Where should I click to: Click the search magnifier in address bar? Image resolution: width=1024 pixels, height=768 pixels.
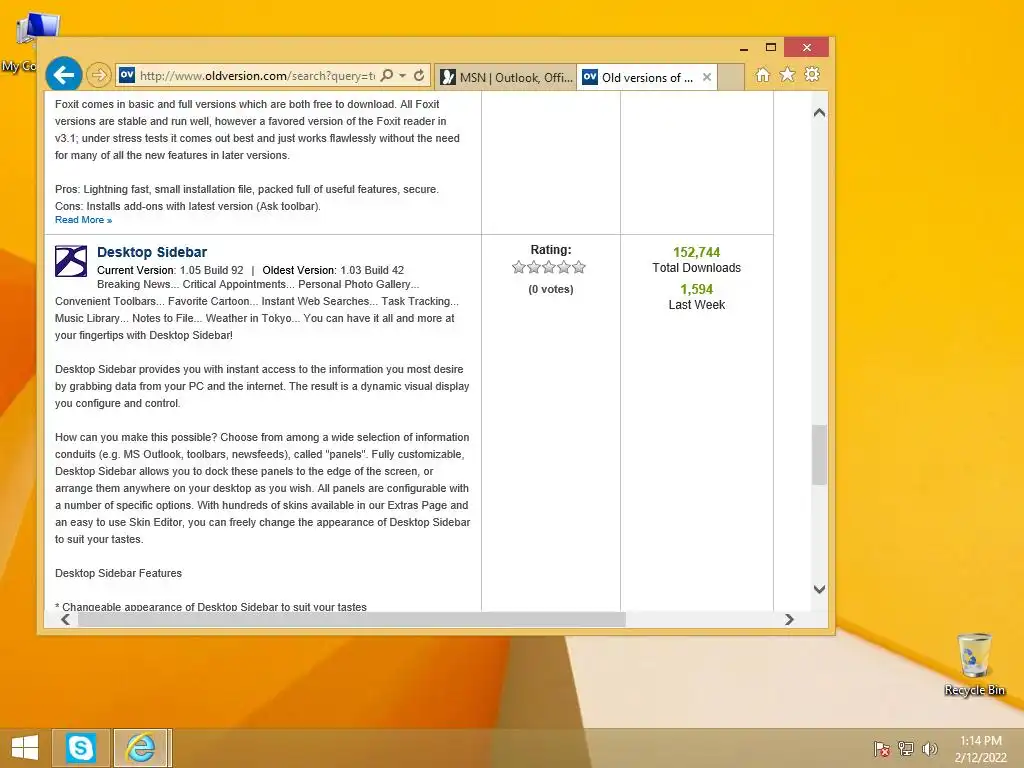387,76
